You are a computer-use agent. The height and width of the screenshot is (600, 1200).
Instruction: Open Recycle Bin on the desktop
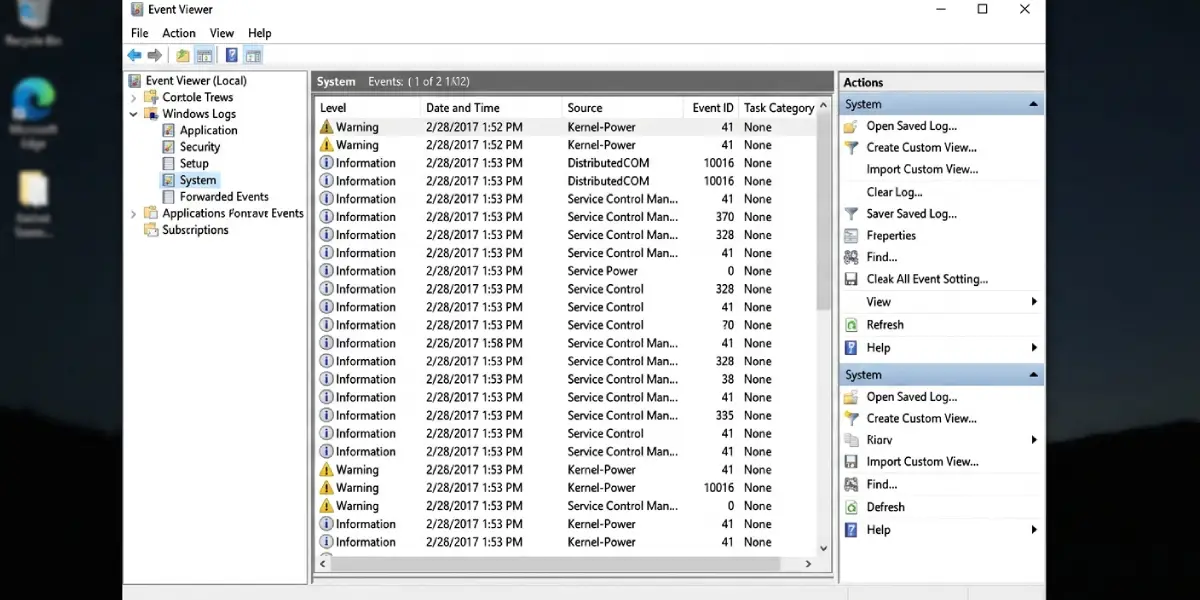33,24
